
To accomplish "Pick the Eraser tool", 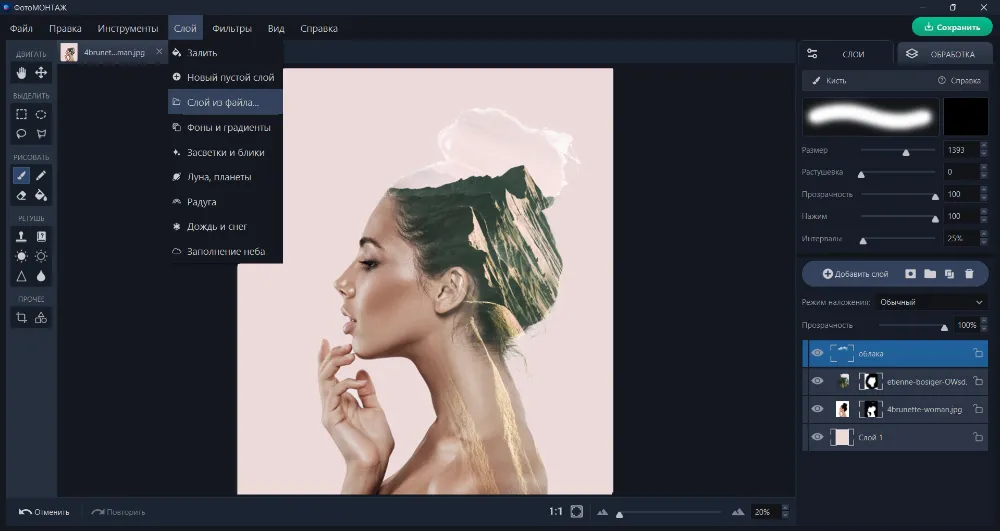I will [21, 195].
